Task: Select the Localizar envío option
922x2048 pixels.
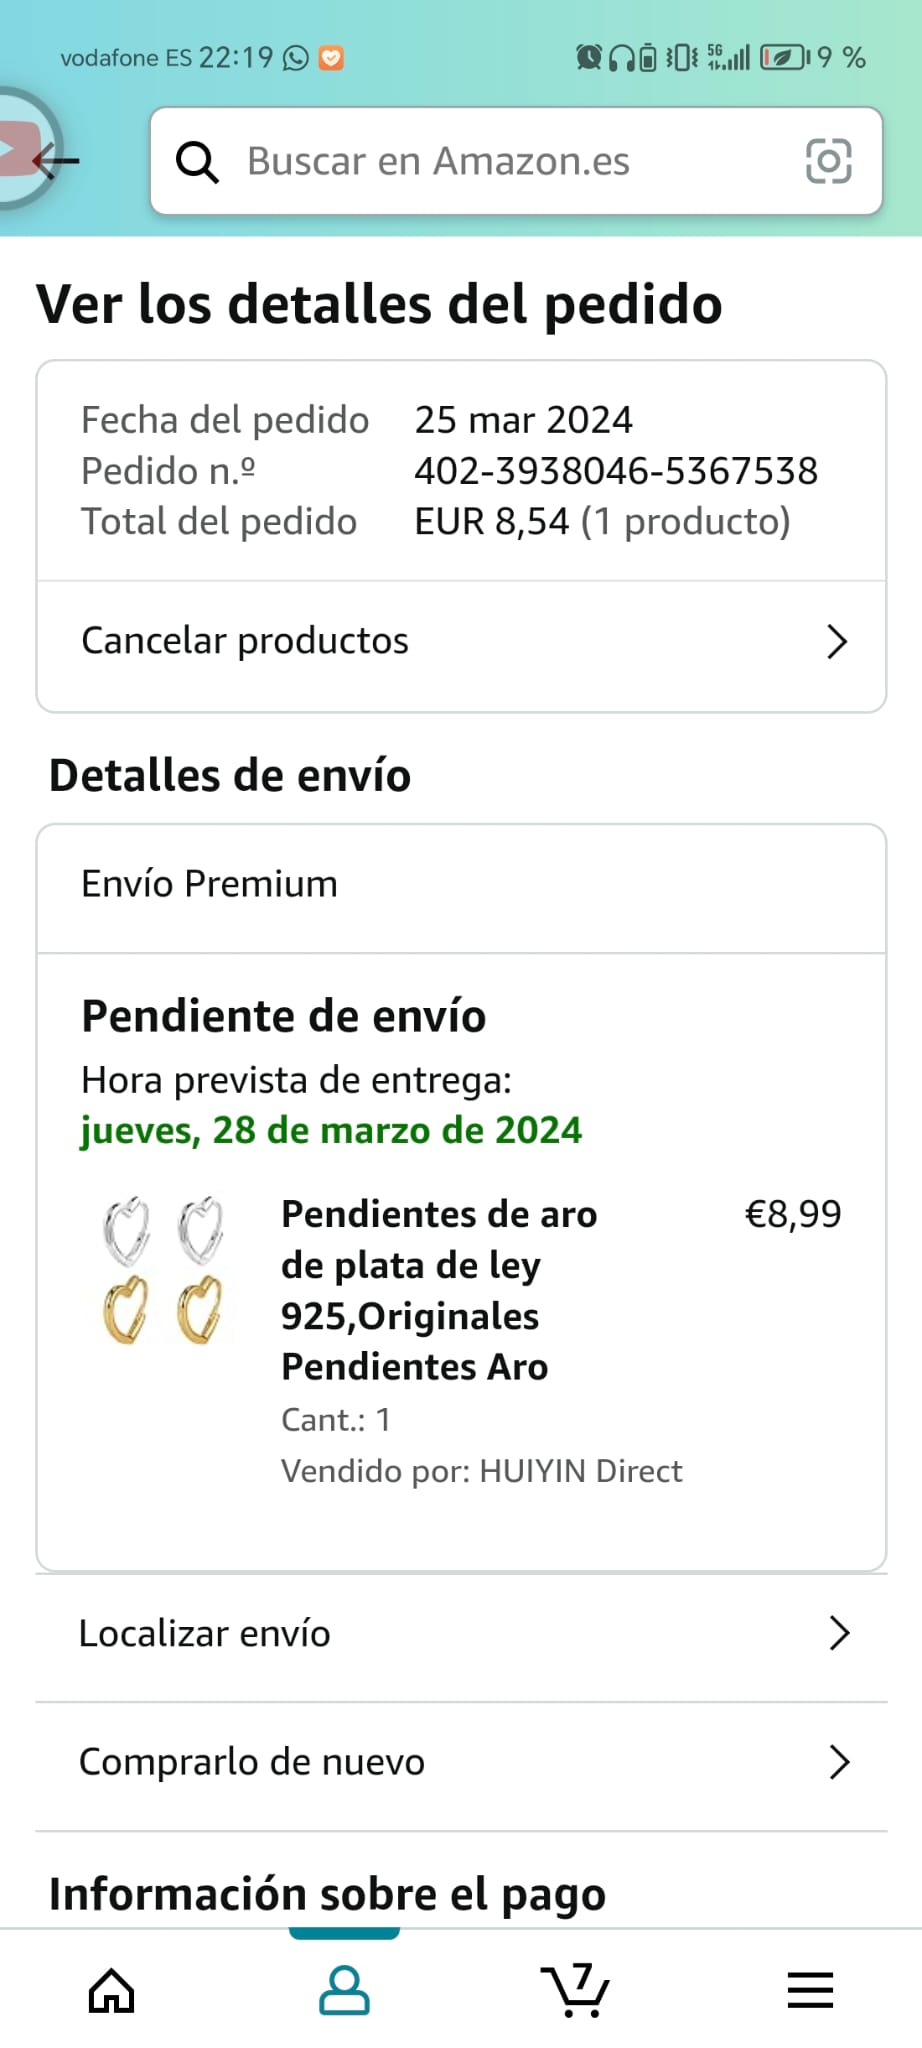Action: [205, 1633]
